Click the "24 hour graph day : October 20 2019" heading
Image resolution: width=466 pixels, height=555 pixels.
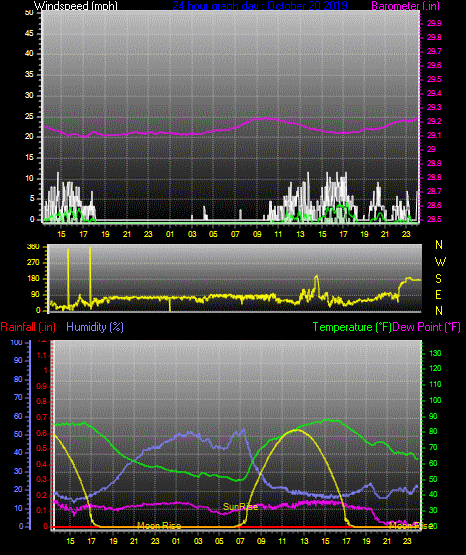[x=260, y=6]
